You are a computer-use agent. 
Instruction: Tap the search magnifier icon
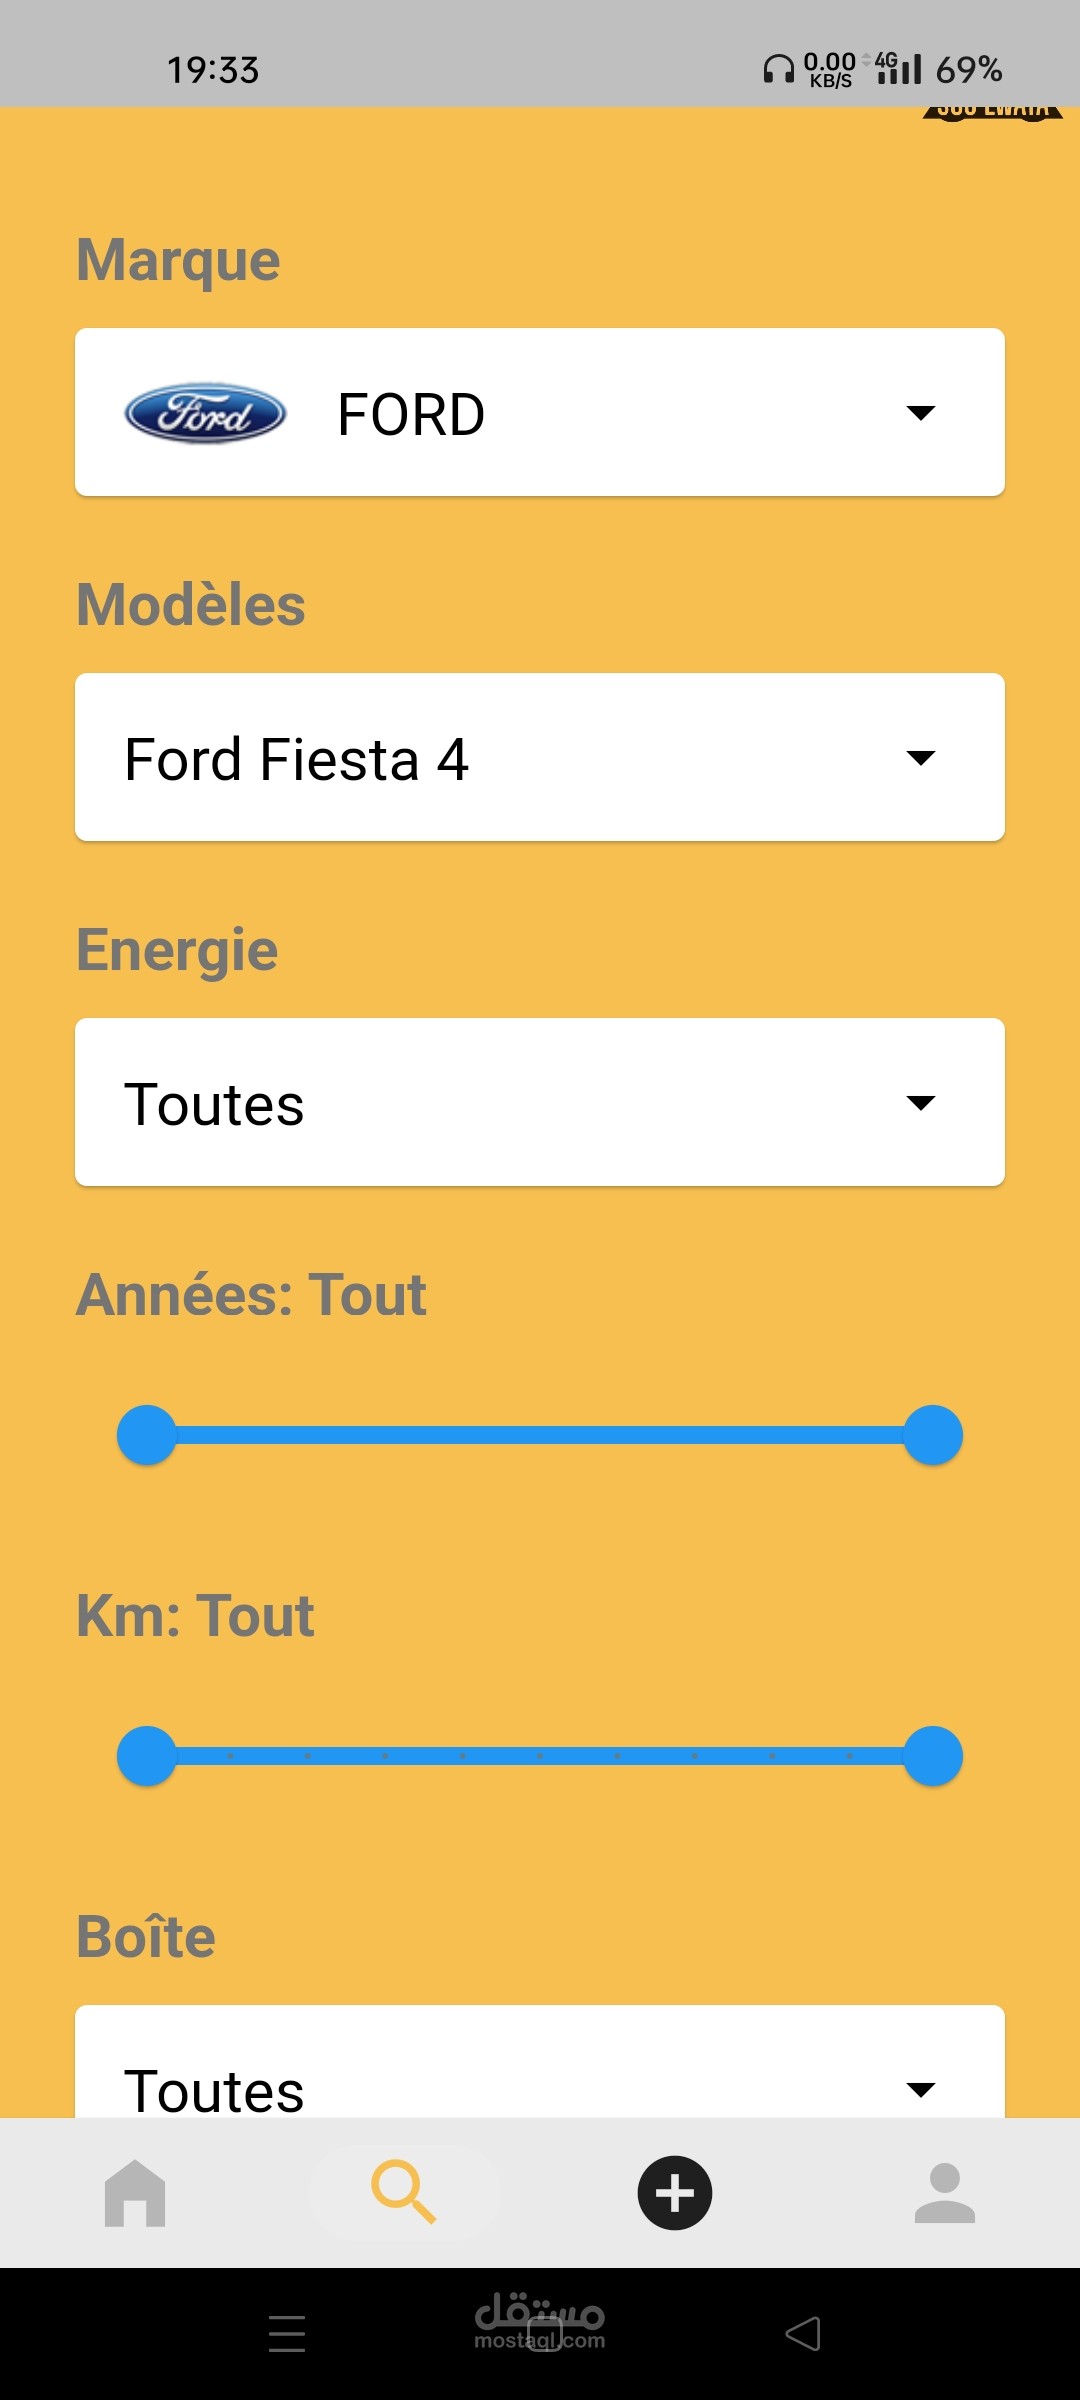click(404, 2192)
